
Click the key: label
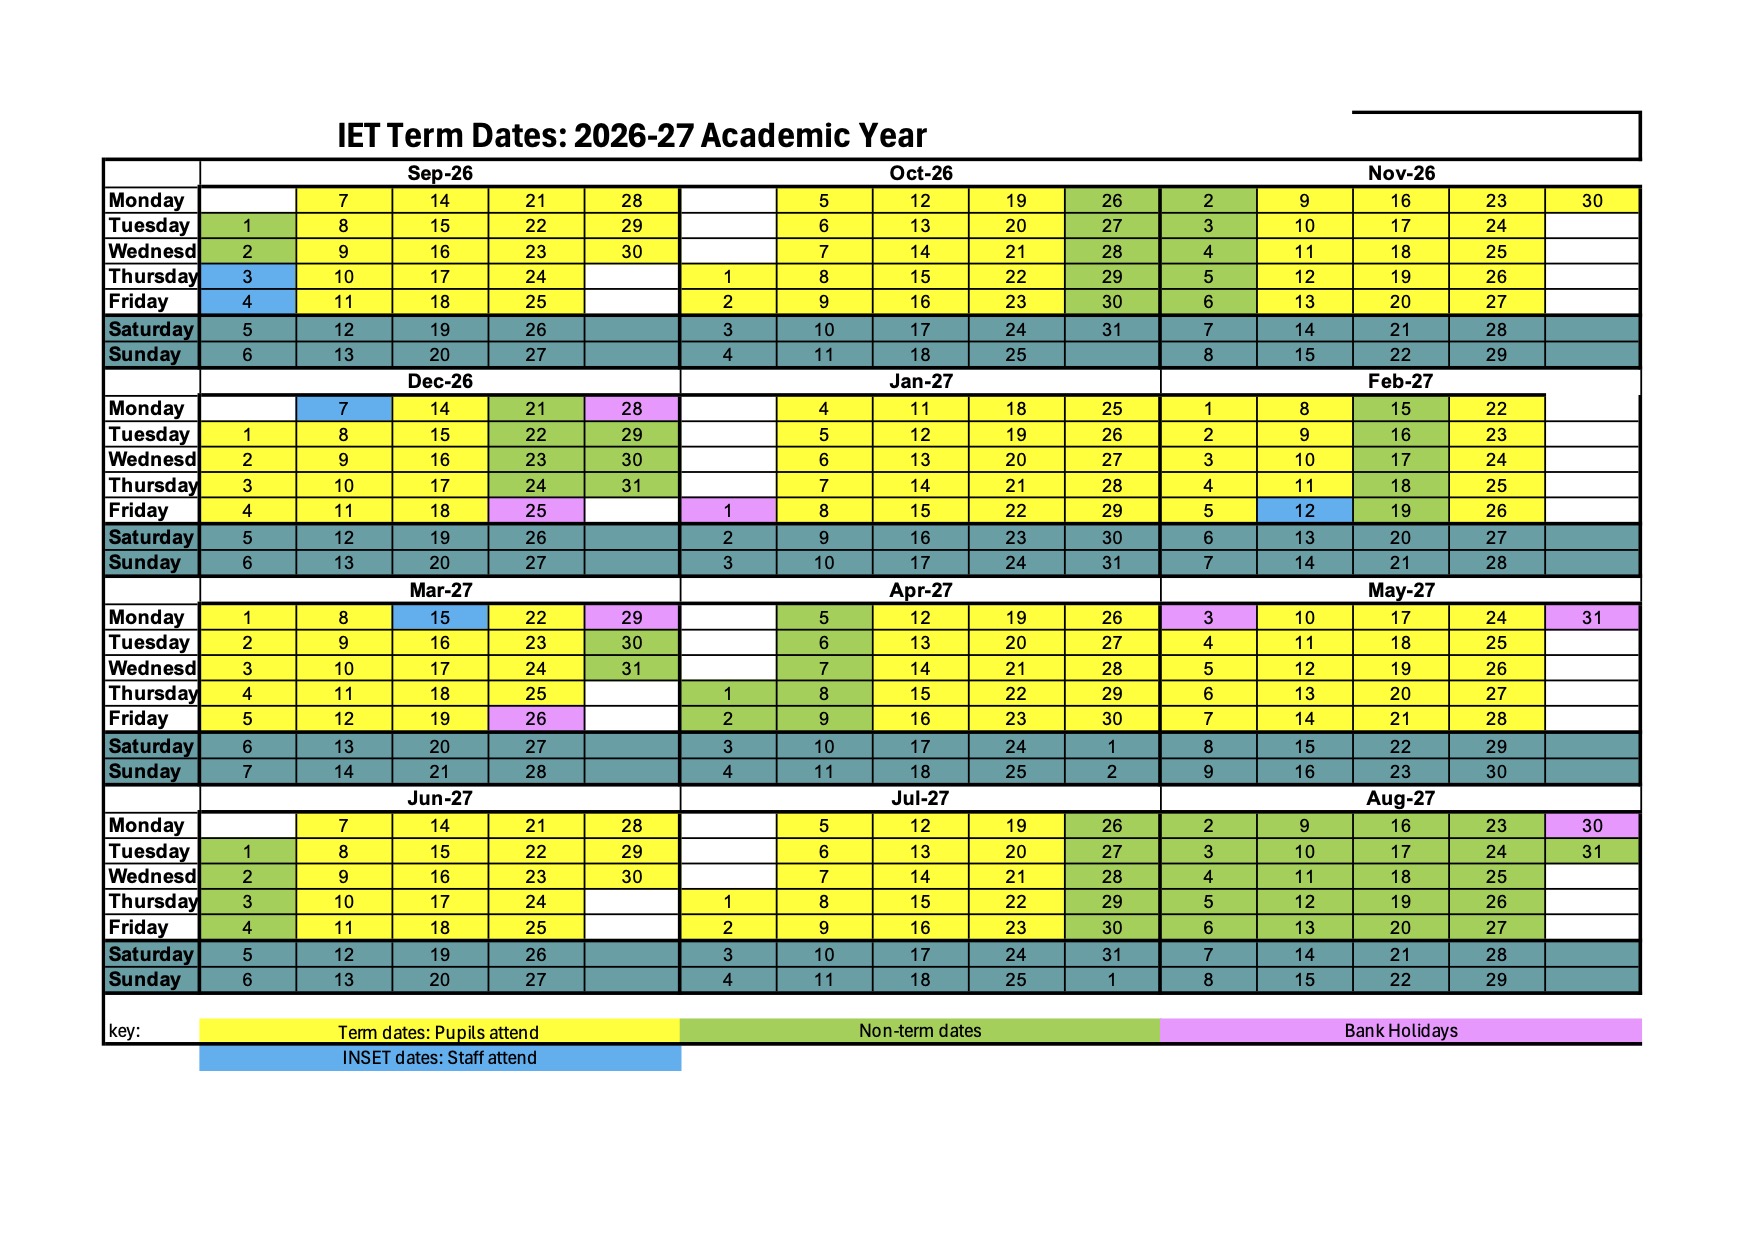124,1031
